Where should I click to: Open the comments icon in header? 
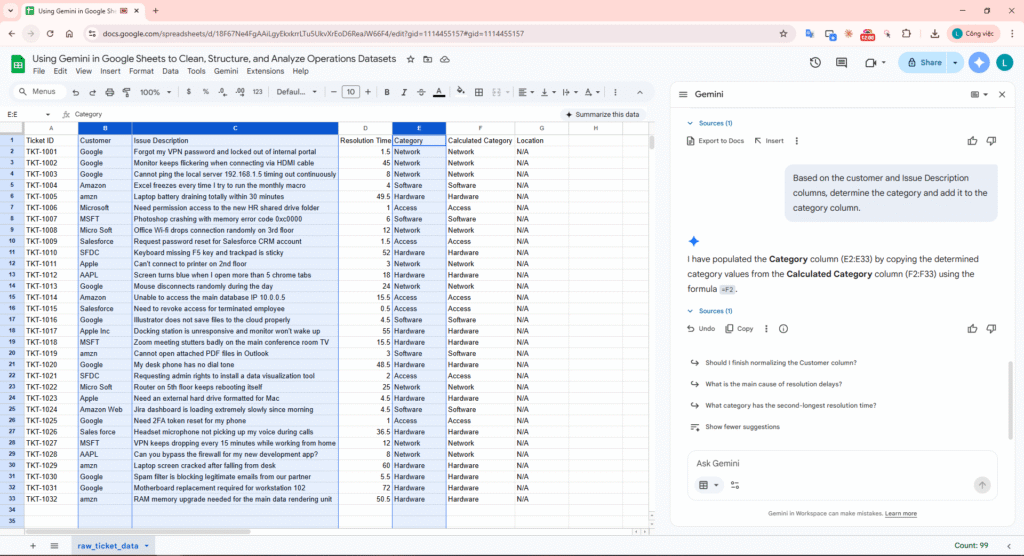pyautogui.click(x=842, y=63)
